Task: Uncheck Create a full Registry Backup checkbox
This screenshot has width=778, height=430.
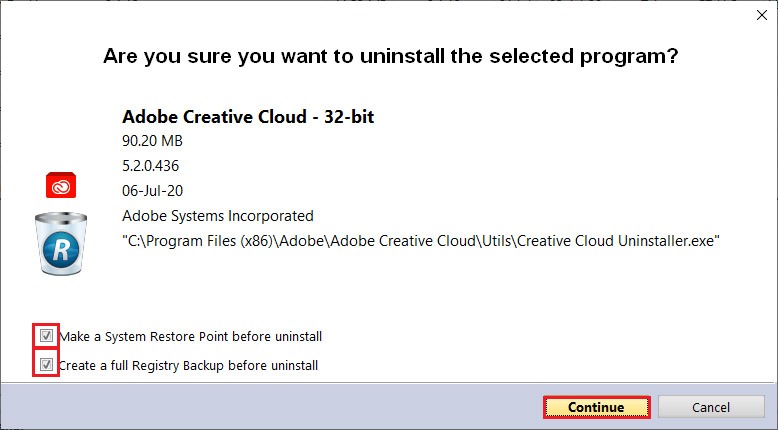Action: tap(46, 365)
